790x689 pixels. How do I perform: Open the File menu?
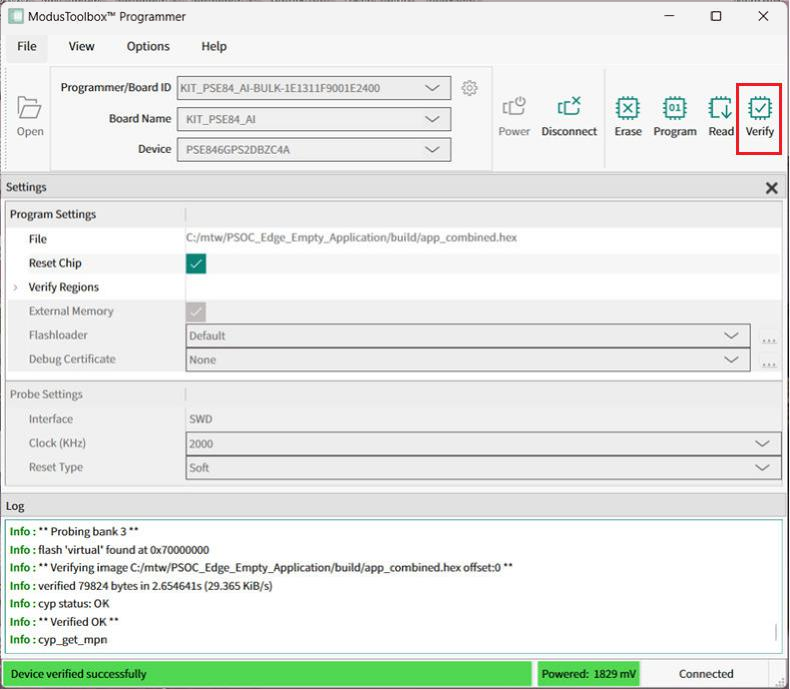tap(27, 46)
